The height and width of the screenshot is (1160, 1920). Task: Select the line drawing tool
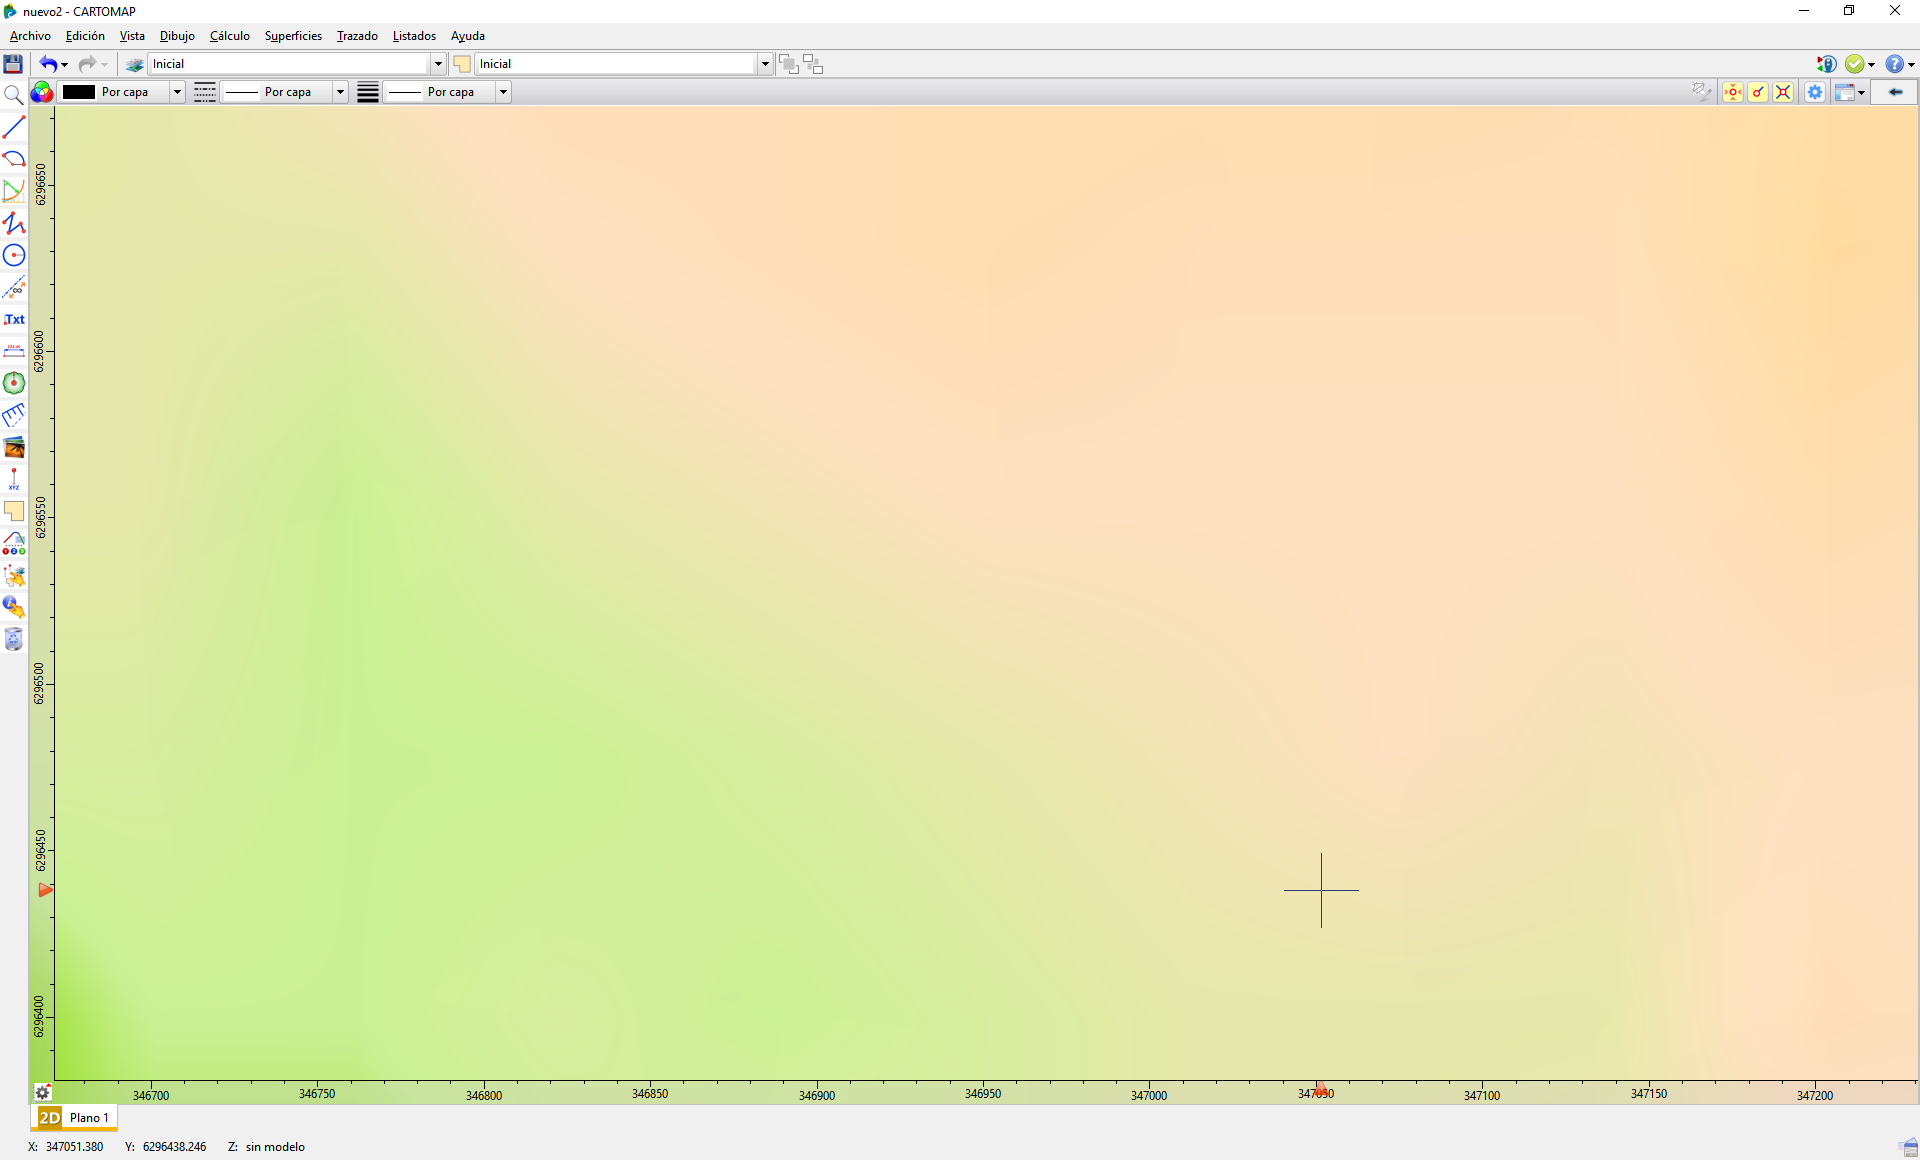click(14, 127)
